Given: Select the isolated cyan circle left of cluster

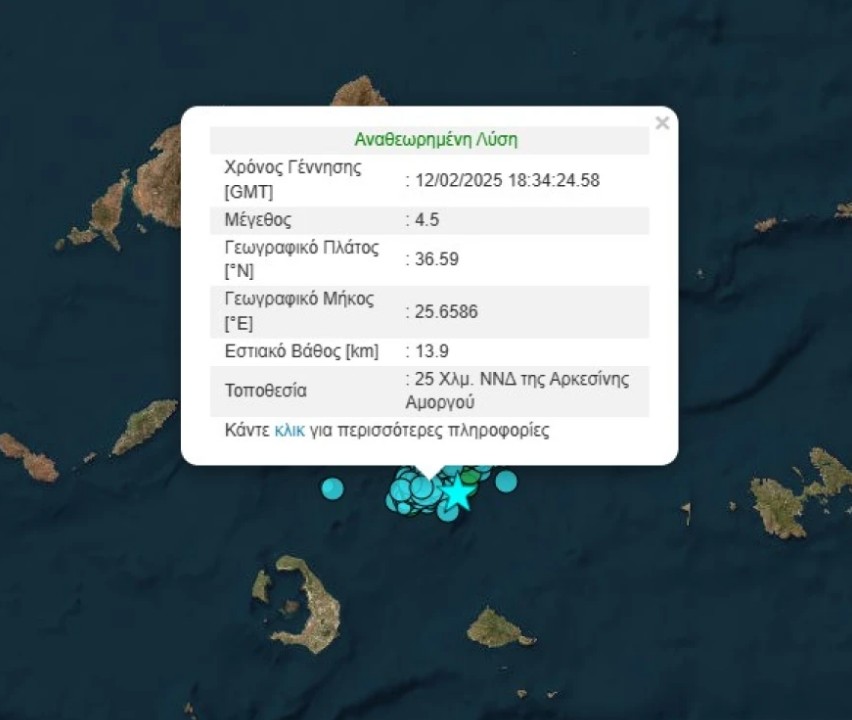Looking at the screenshot, I should coord(332,489).
